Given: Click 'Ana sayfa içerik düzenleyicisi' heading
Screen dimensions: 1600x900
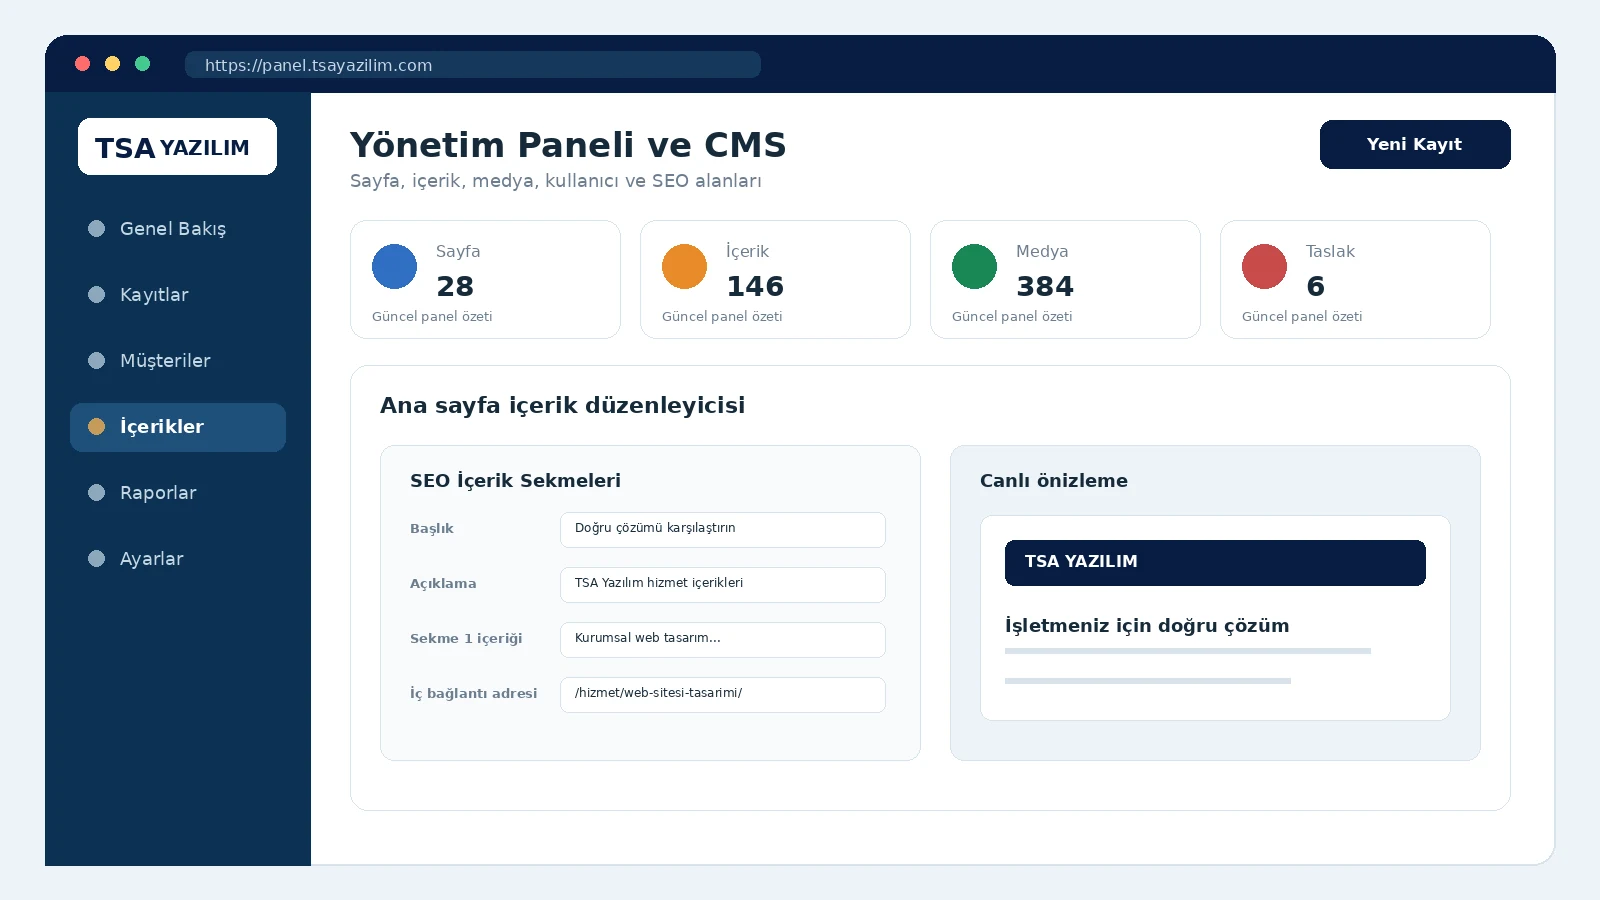Looking at the screenshot, I should pos(562,405).
